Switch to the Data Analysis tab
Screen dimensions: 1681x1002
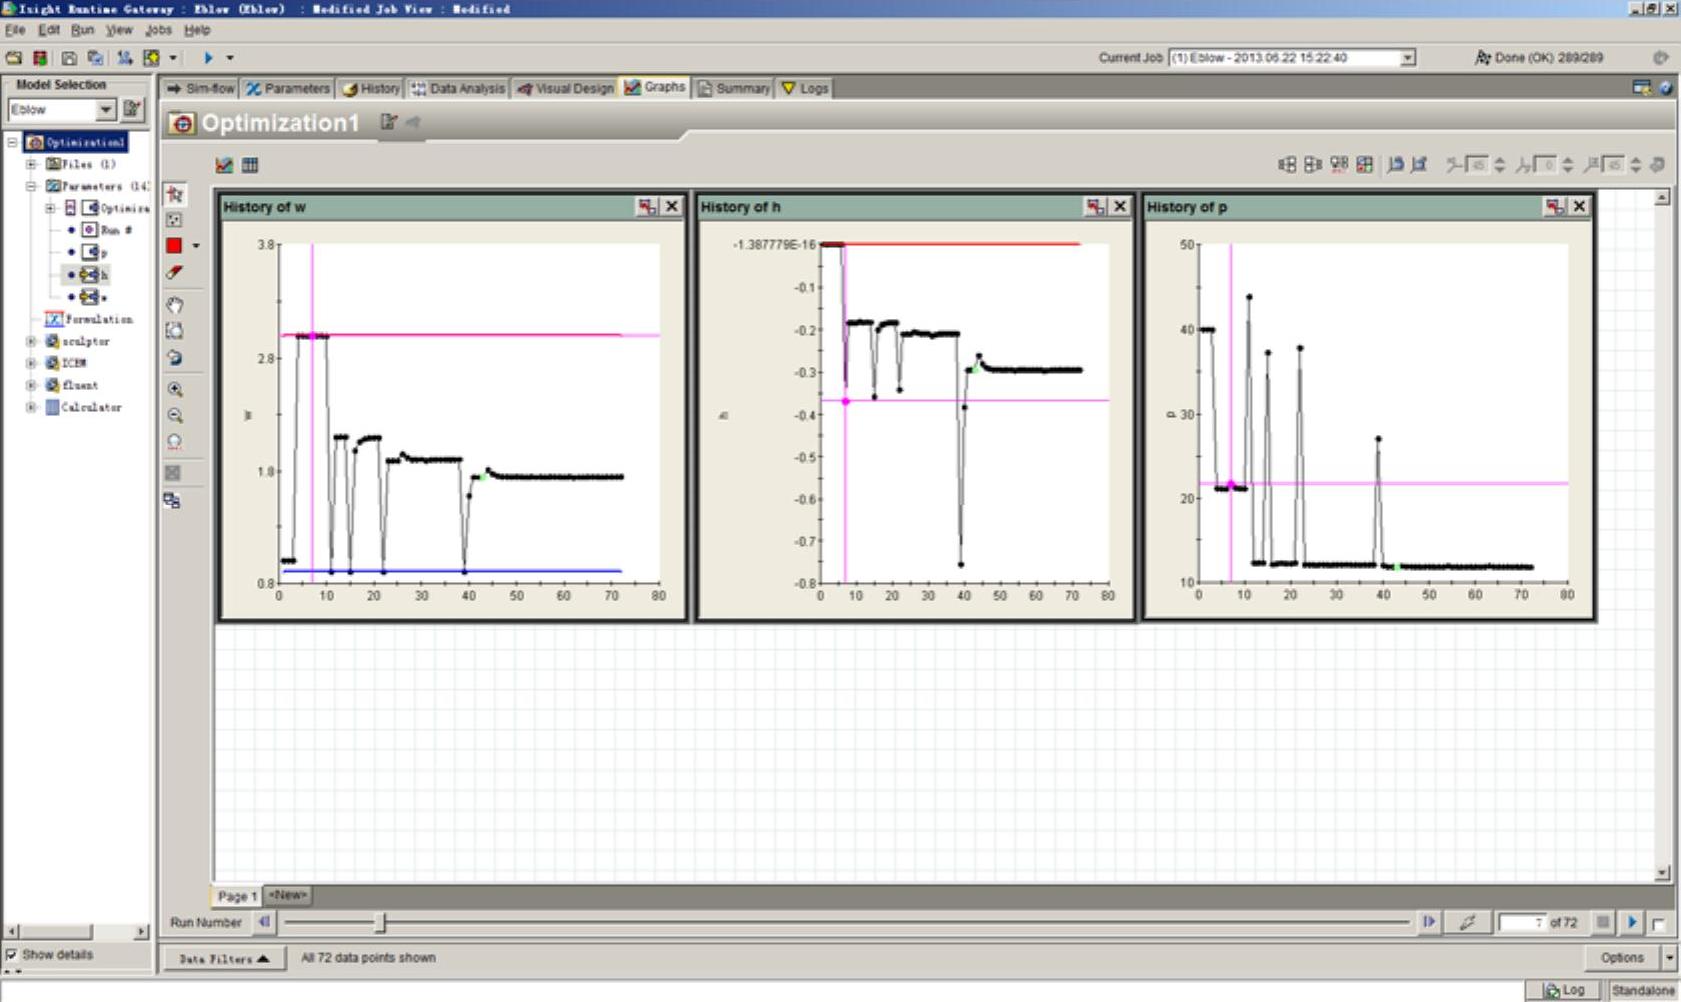coord(458,88)
